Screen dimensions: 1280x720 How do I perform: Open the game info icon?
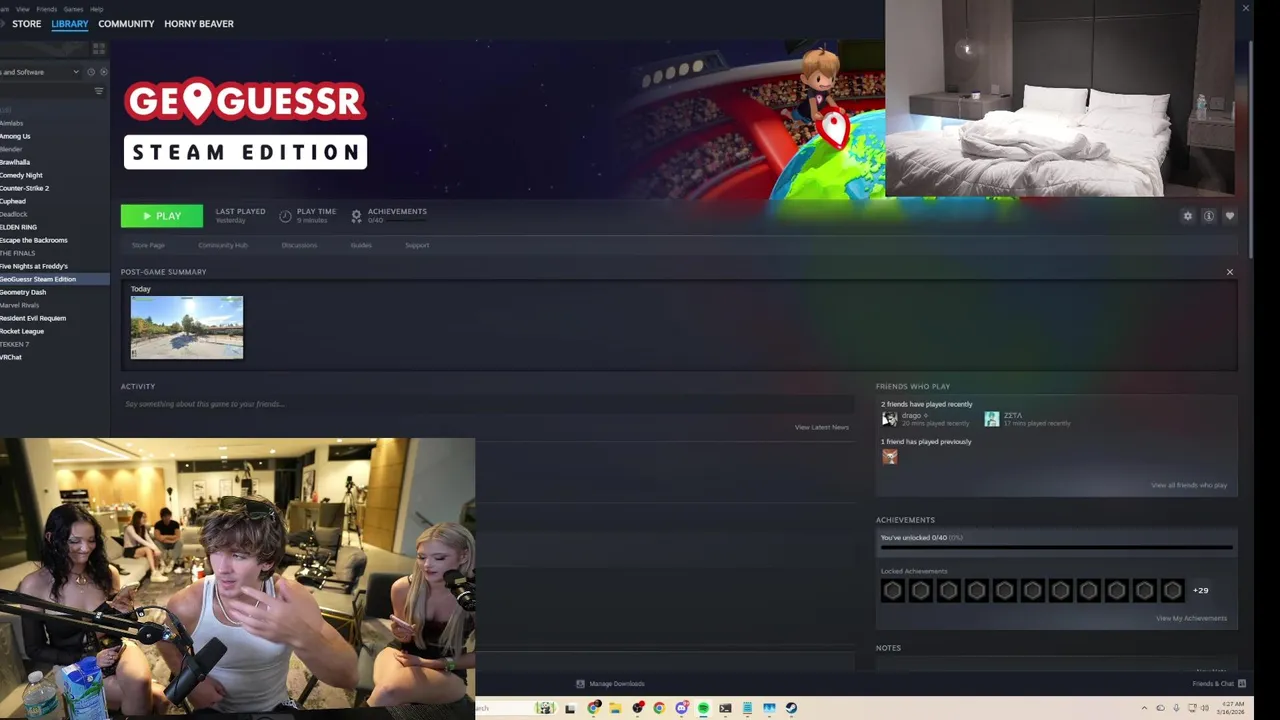pyautogui.click(x=1208, y=216)
